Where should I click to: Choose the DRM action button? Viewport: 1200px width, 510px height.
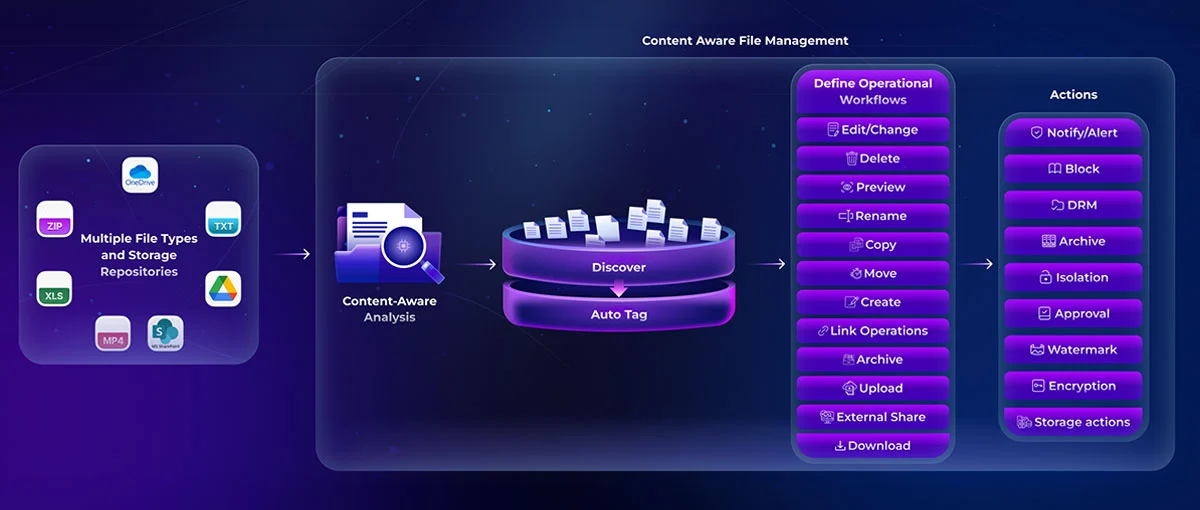click(1073, 205)
